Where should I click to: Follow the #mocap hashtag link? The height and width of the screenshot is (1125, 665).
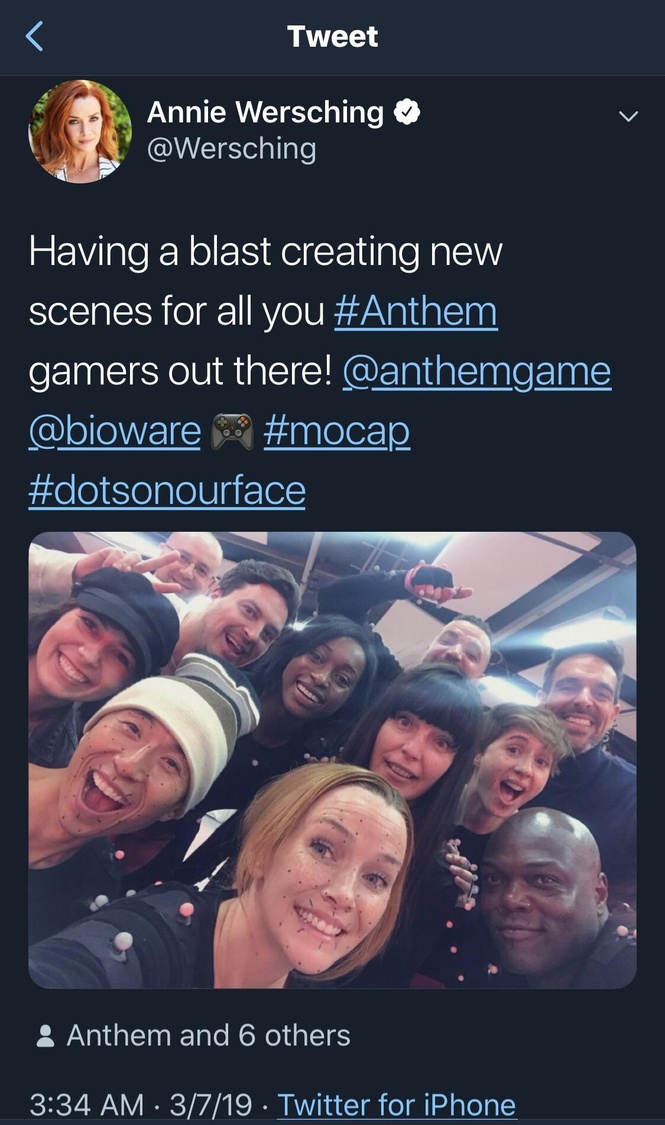click(x=337, y=432)
